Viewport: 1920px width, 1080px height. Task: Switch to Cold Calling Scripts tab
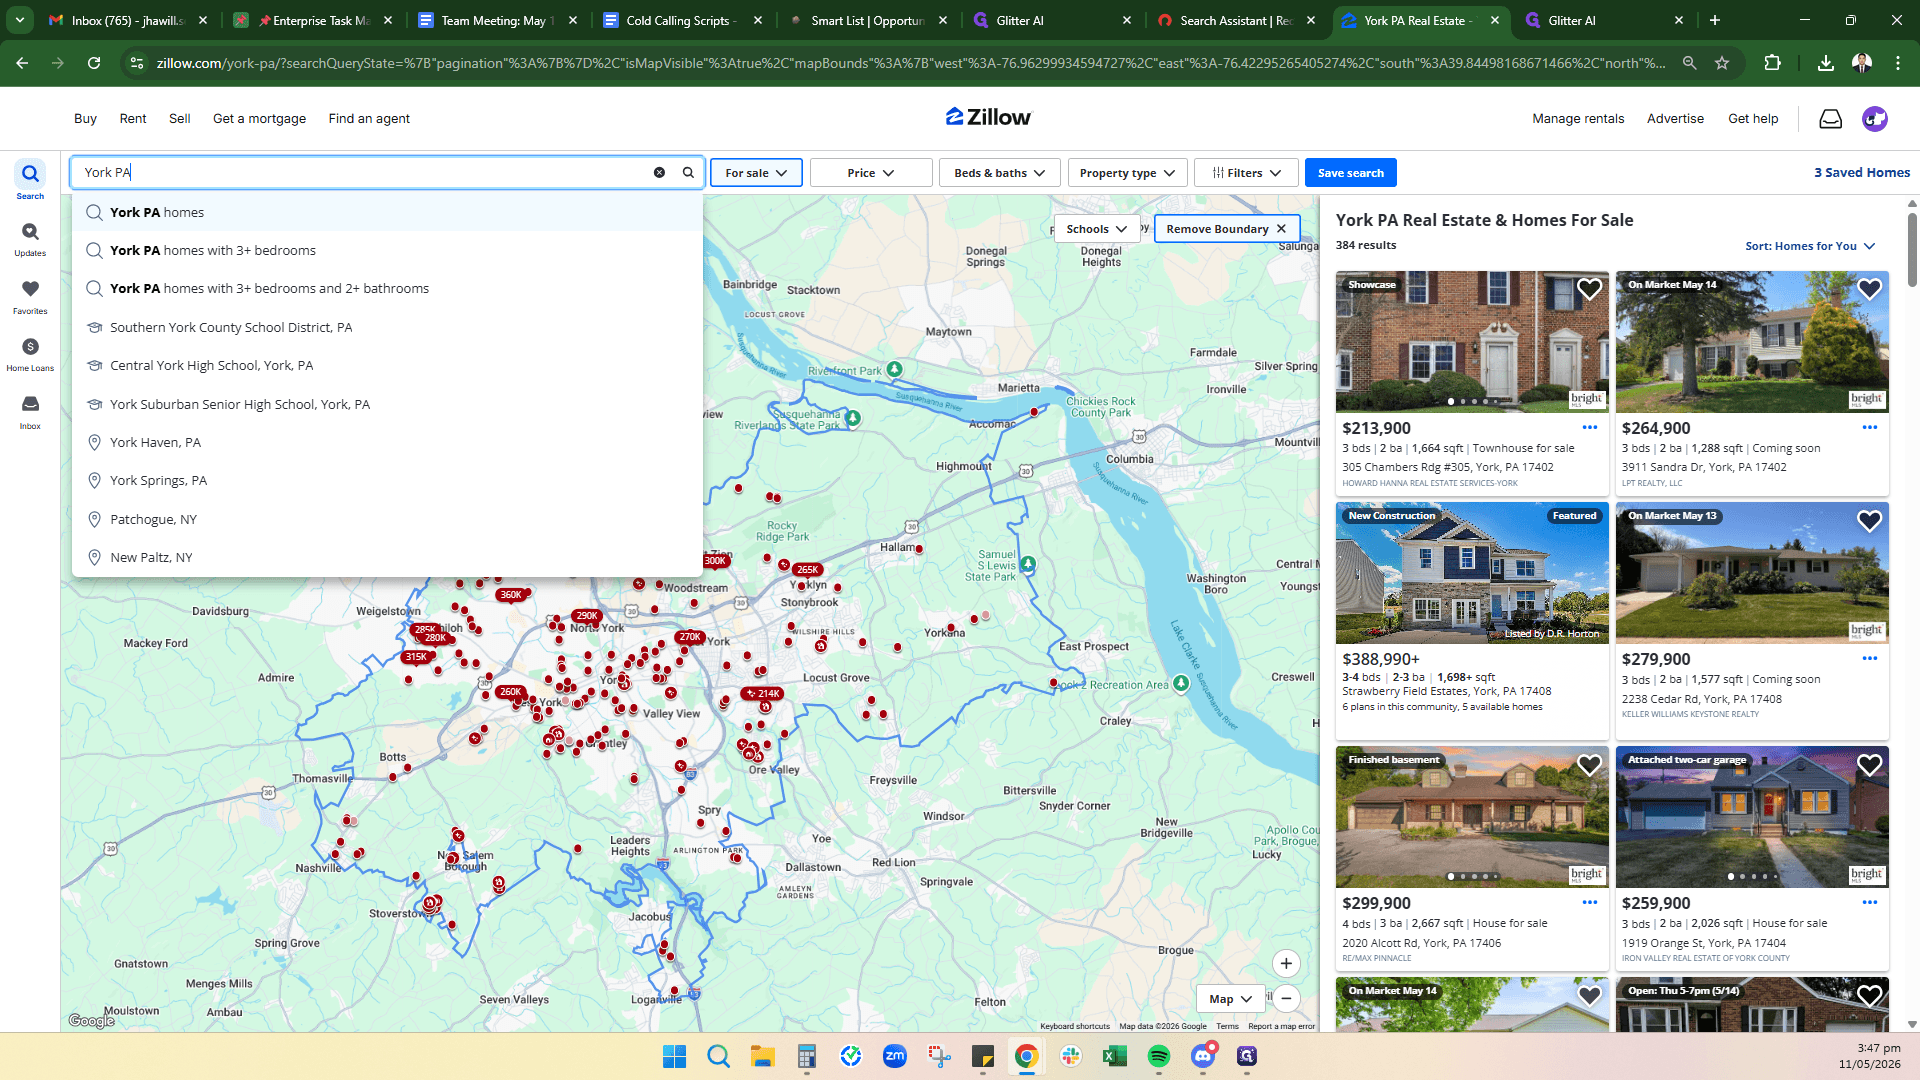[x=683, y=20]
